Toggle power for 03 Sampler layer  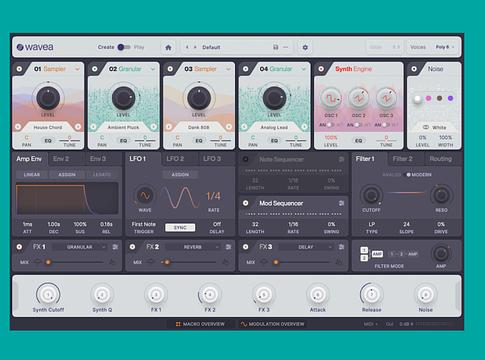coord(170,69)
